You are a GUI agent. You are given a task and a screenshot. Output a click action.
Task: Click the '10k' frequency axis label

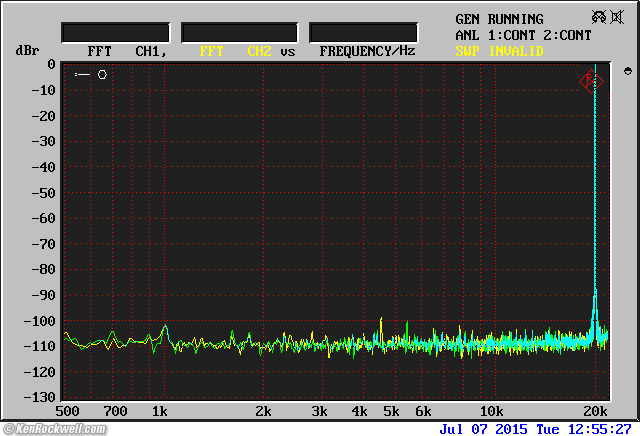[x=491, y=411]
